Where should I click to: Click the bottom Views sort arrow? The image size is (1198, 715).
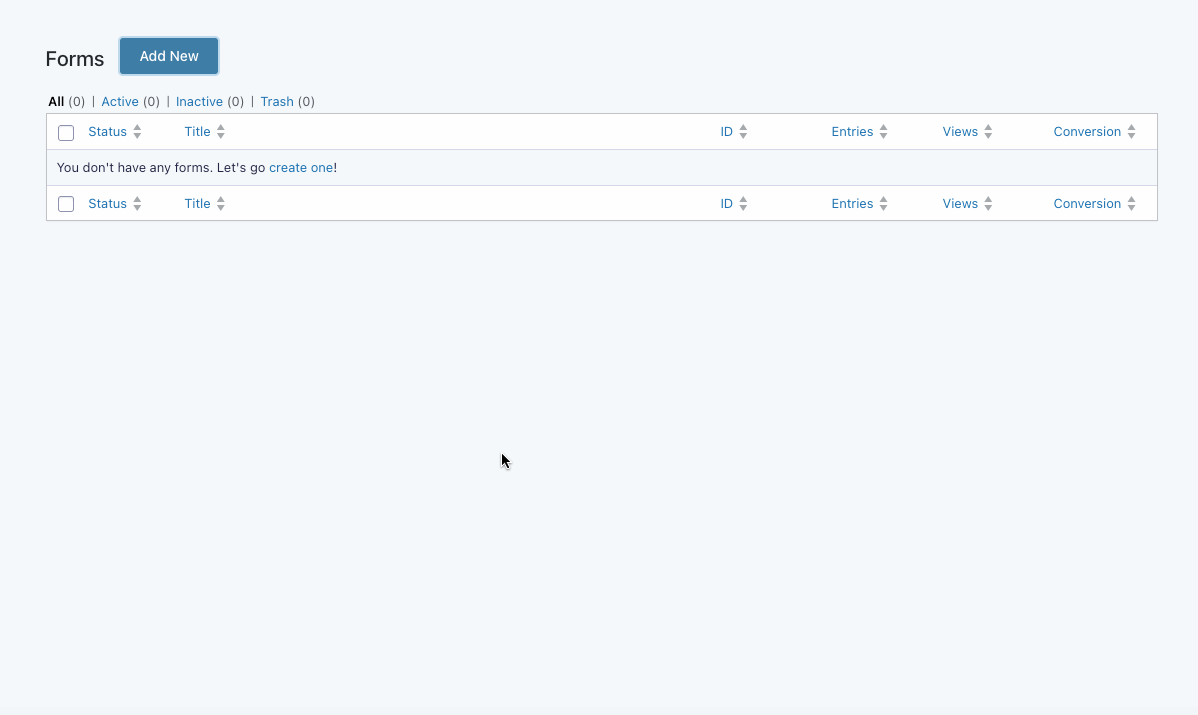click(x=990, y=203)
